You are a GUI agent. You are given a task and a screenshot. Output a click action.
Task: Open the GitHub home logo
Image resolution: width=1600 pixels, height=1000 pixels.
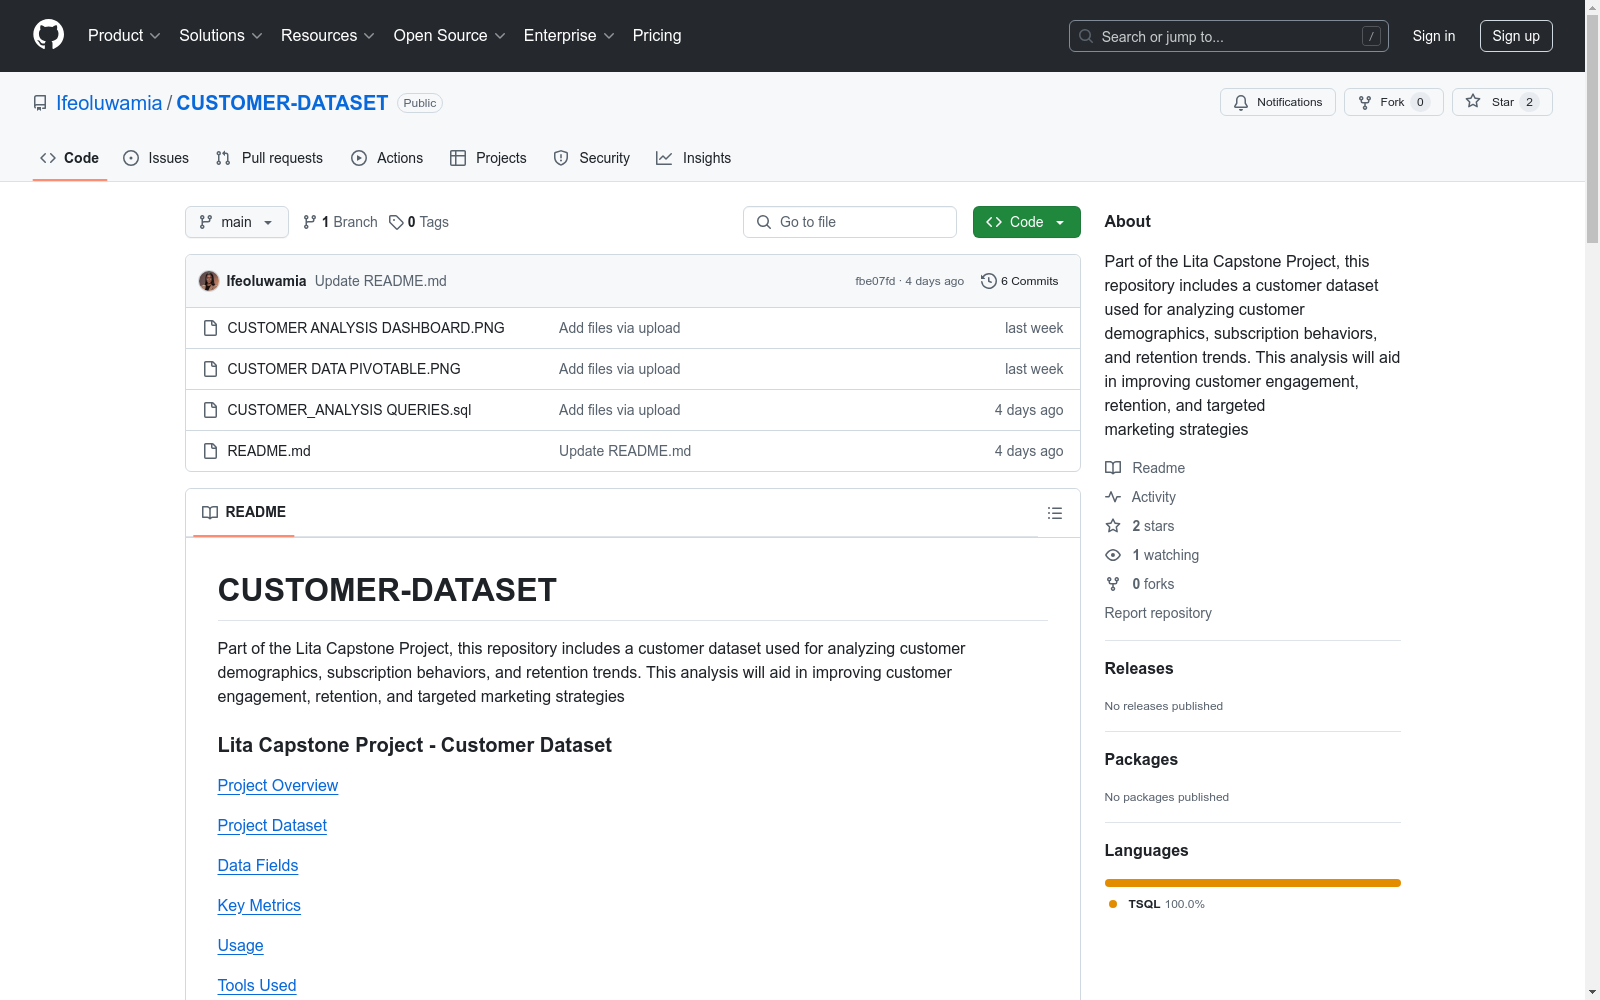[x=48, y=35]
